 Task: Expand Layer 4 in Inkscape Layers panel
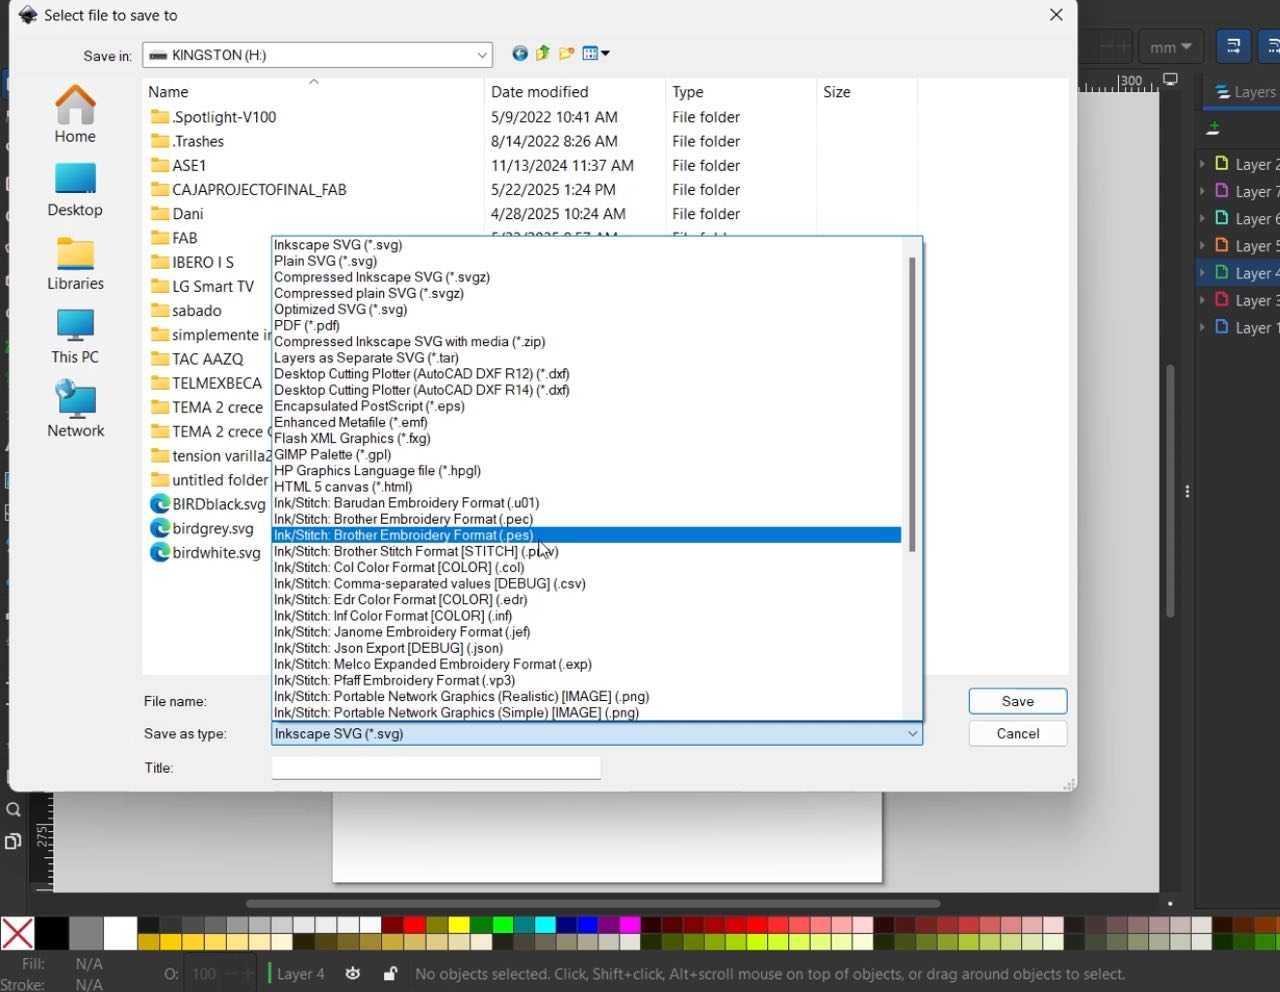tap(1202, 272)
